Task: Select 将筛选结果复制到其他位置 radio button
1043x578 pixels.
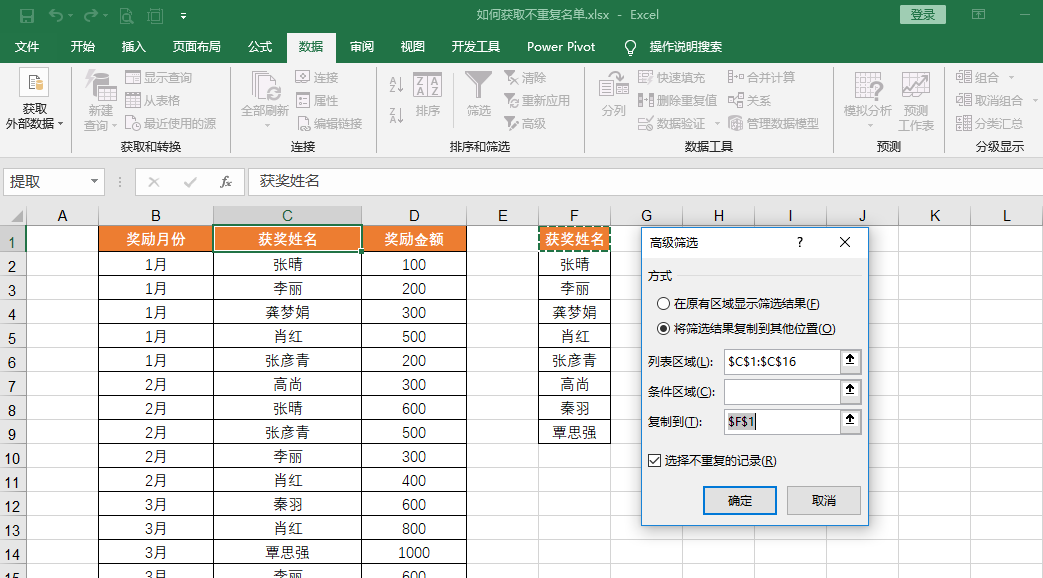Action: click(663, 329)
